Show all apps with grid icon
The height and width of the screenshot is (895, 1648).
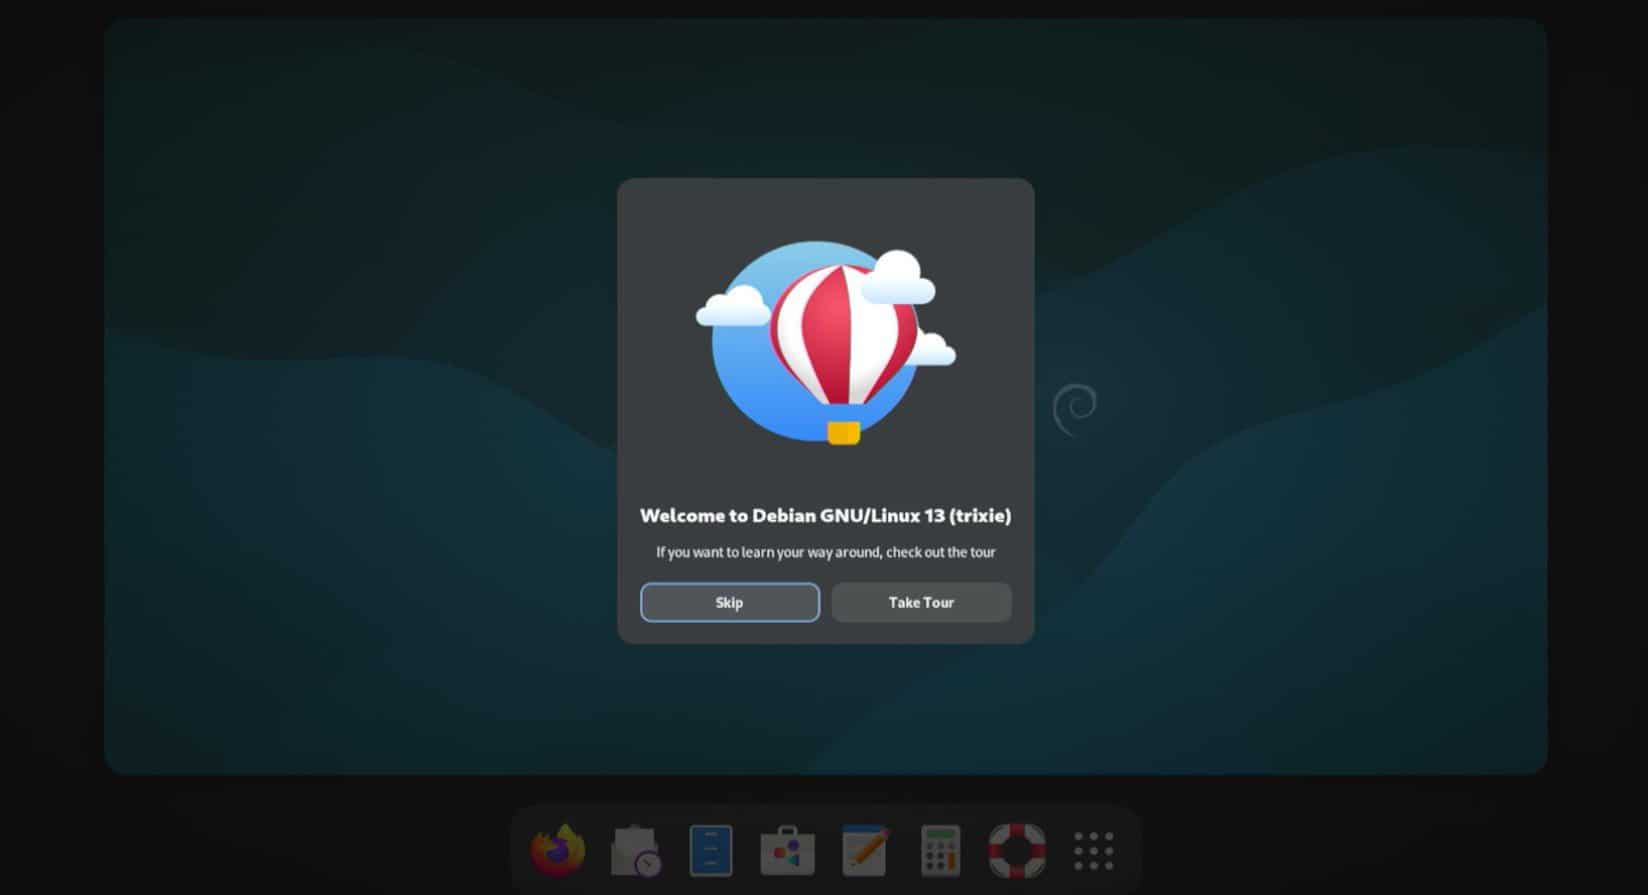(1093, 851)
